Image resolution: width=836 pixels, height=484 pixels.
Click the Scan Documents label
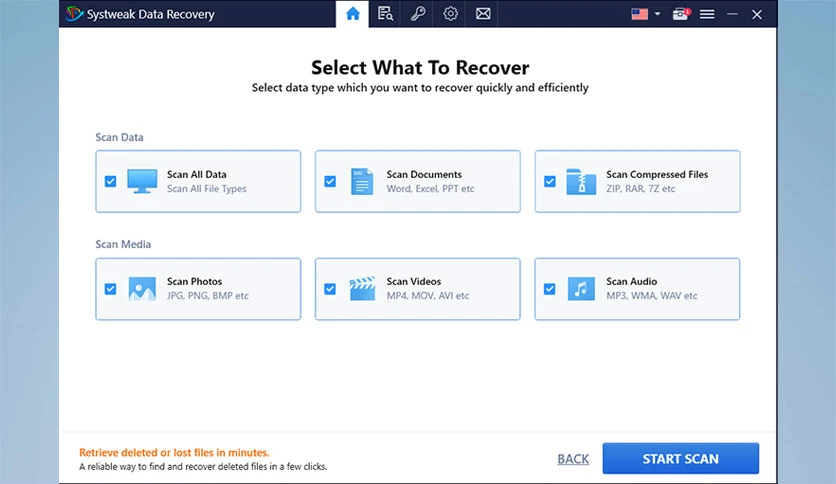[424, 174]
